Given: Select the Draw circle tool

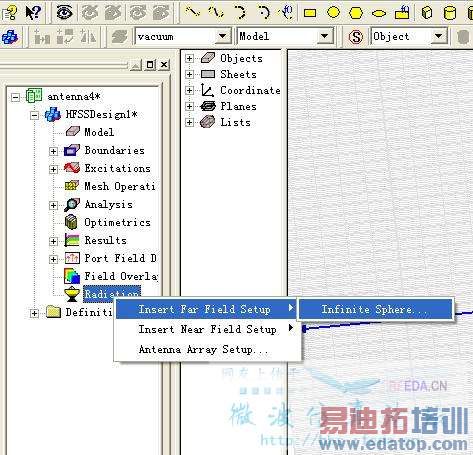Looking at the screenshot, I should click(333, 12).
